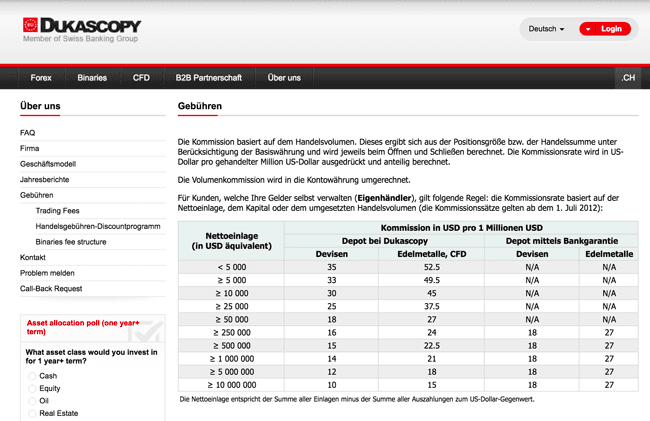The width and height of the screenshot is (650, 421).
Task: Select the Oil poll option
Action: click(x=32, y=401)
